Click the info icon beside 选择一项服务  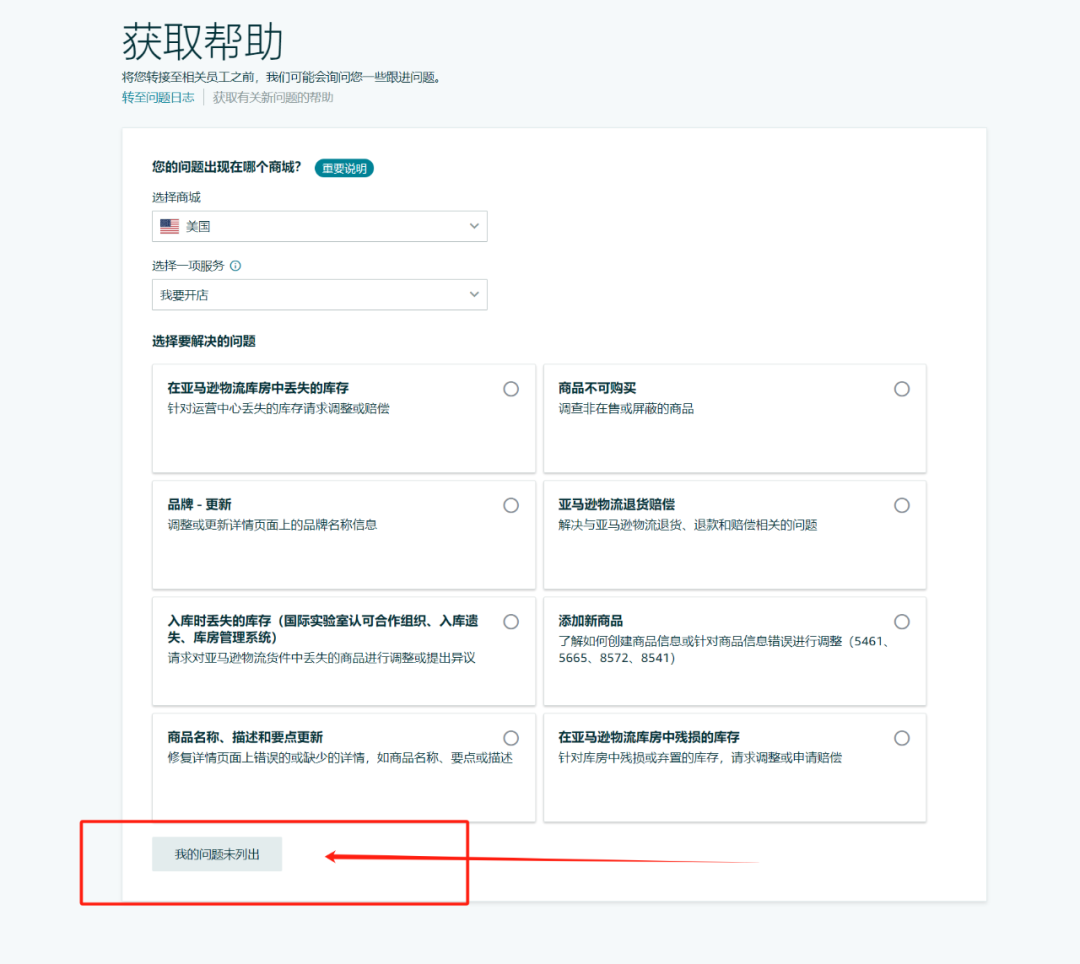click(236, 266)
